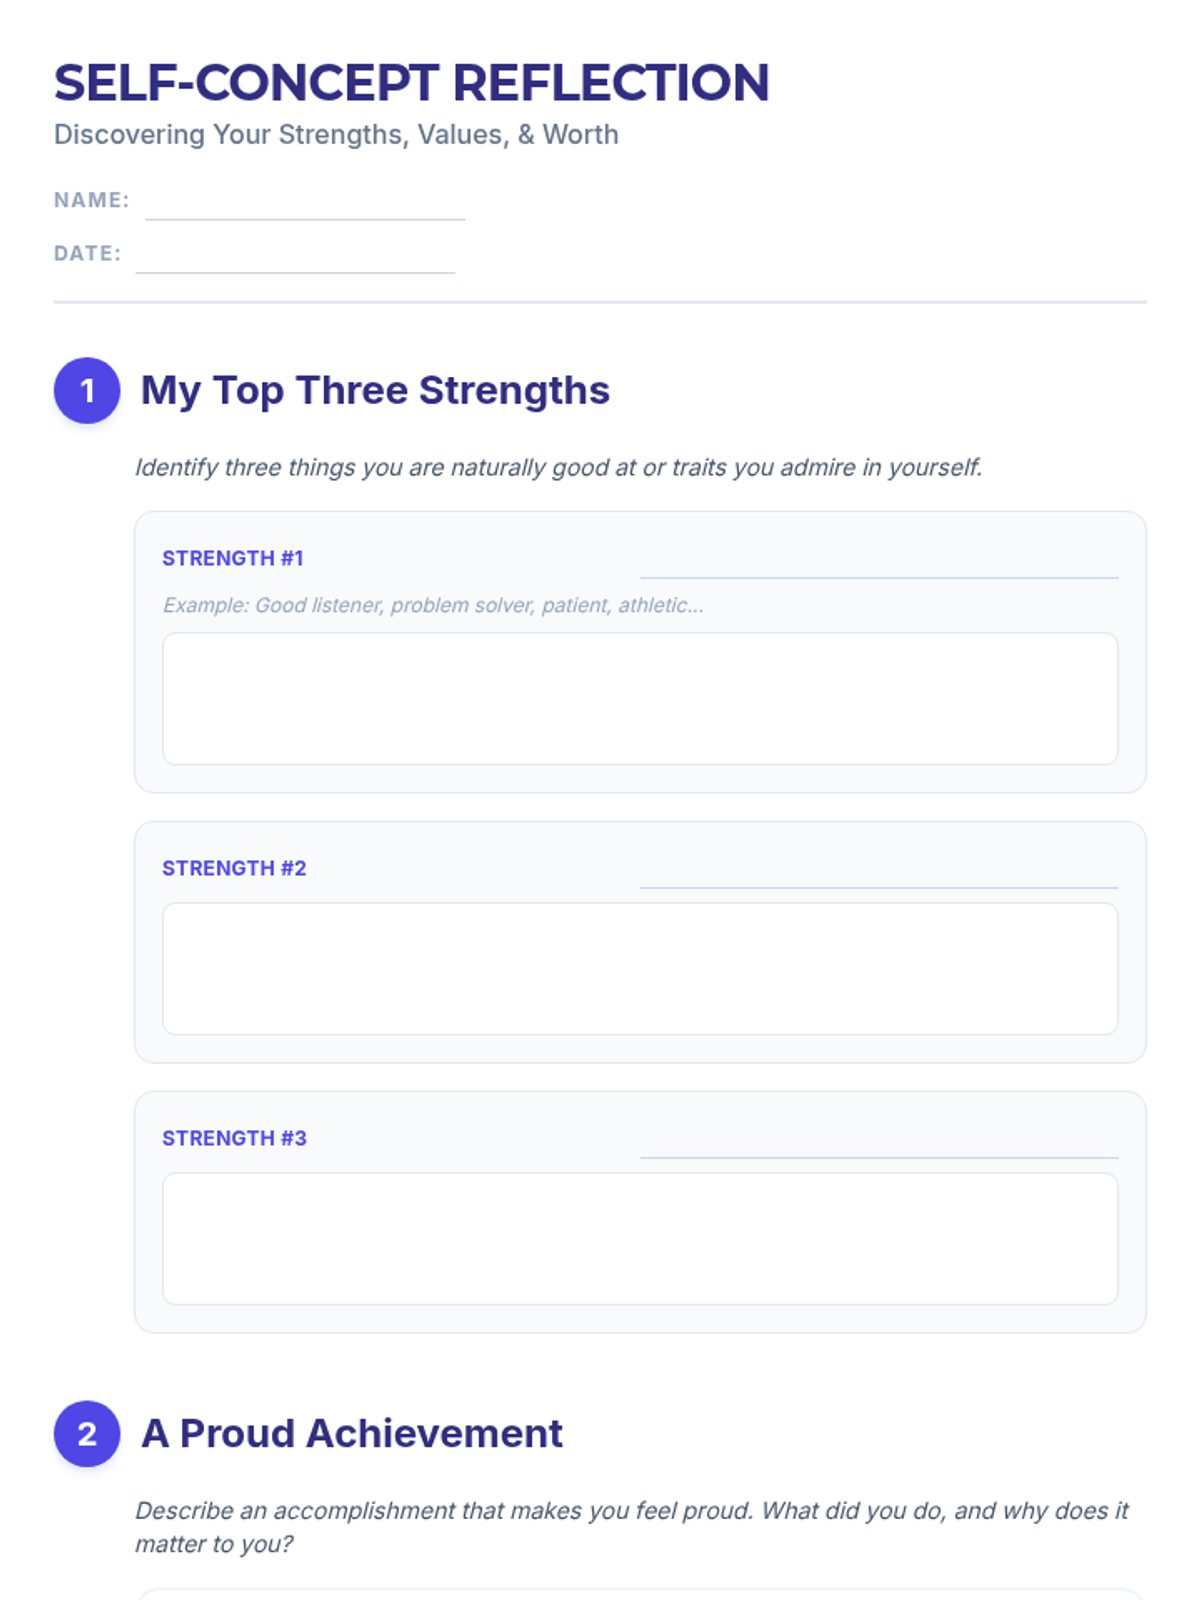This screenshot has height=1600, width=1200.
Task: Click the number 2 circle badge
Action: (x=87, y=1433)
